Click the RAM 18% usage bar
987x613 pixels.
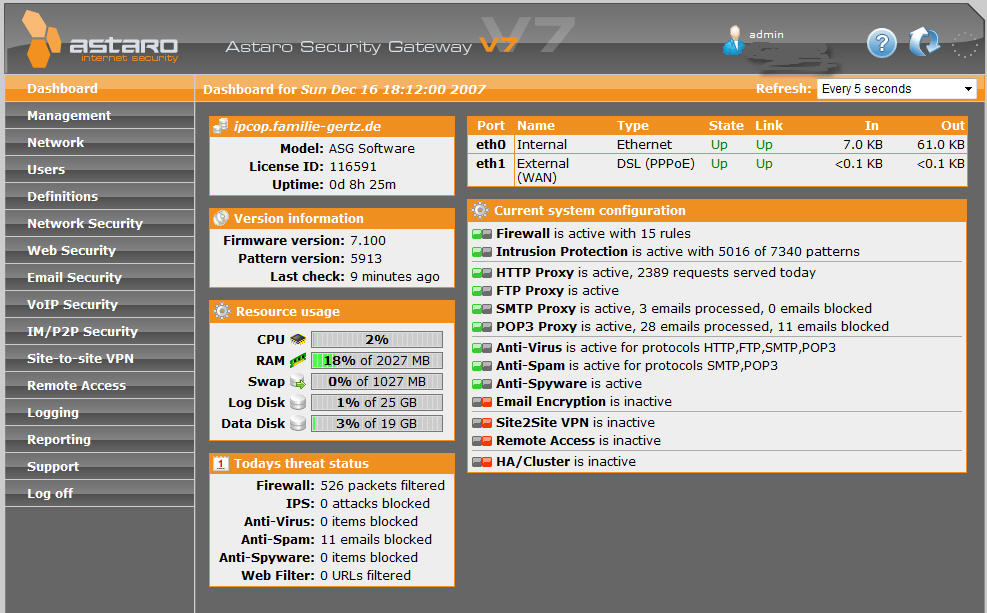point(376,361)
